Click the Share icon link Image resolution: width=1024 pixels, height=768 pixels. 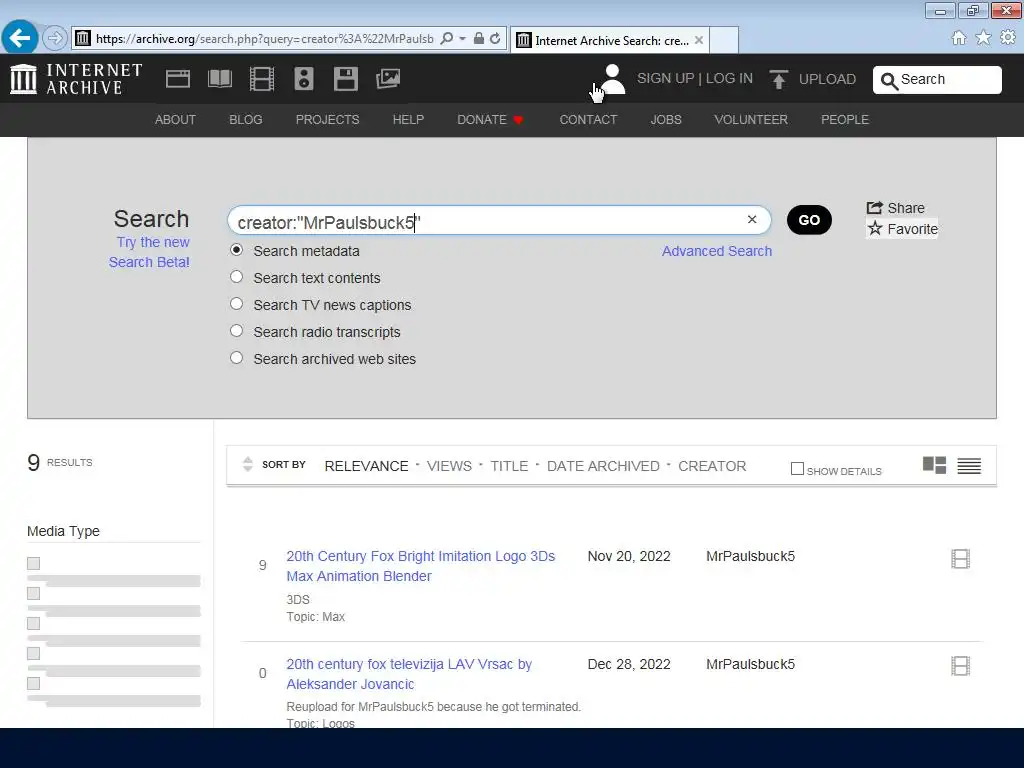tap(895, 208)
